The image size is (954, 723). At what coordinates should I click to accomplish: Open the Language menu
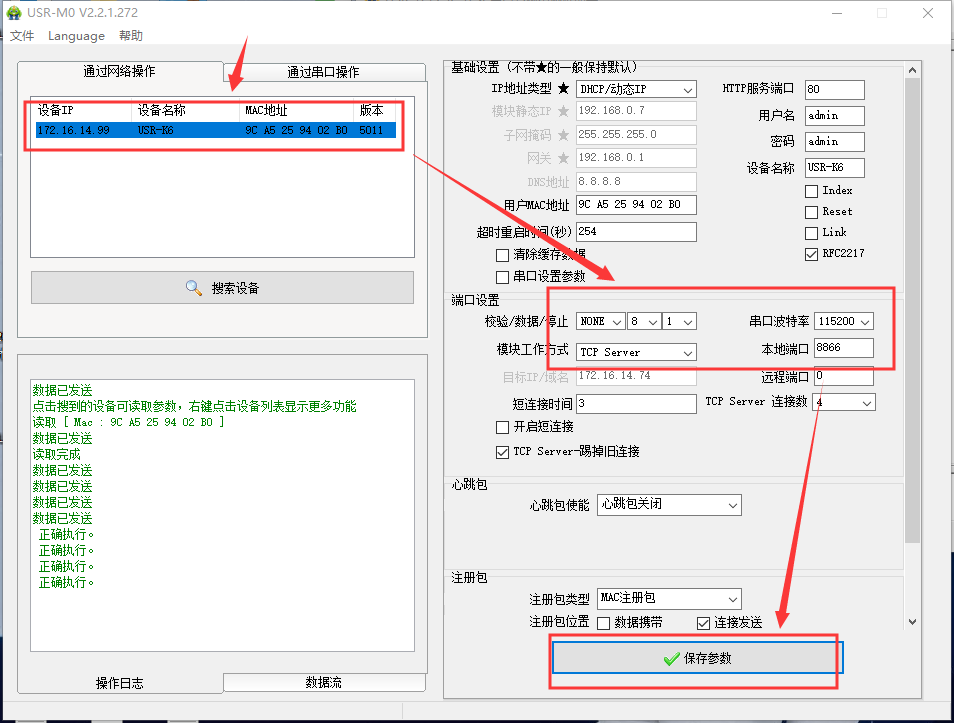tap(76, 36)
